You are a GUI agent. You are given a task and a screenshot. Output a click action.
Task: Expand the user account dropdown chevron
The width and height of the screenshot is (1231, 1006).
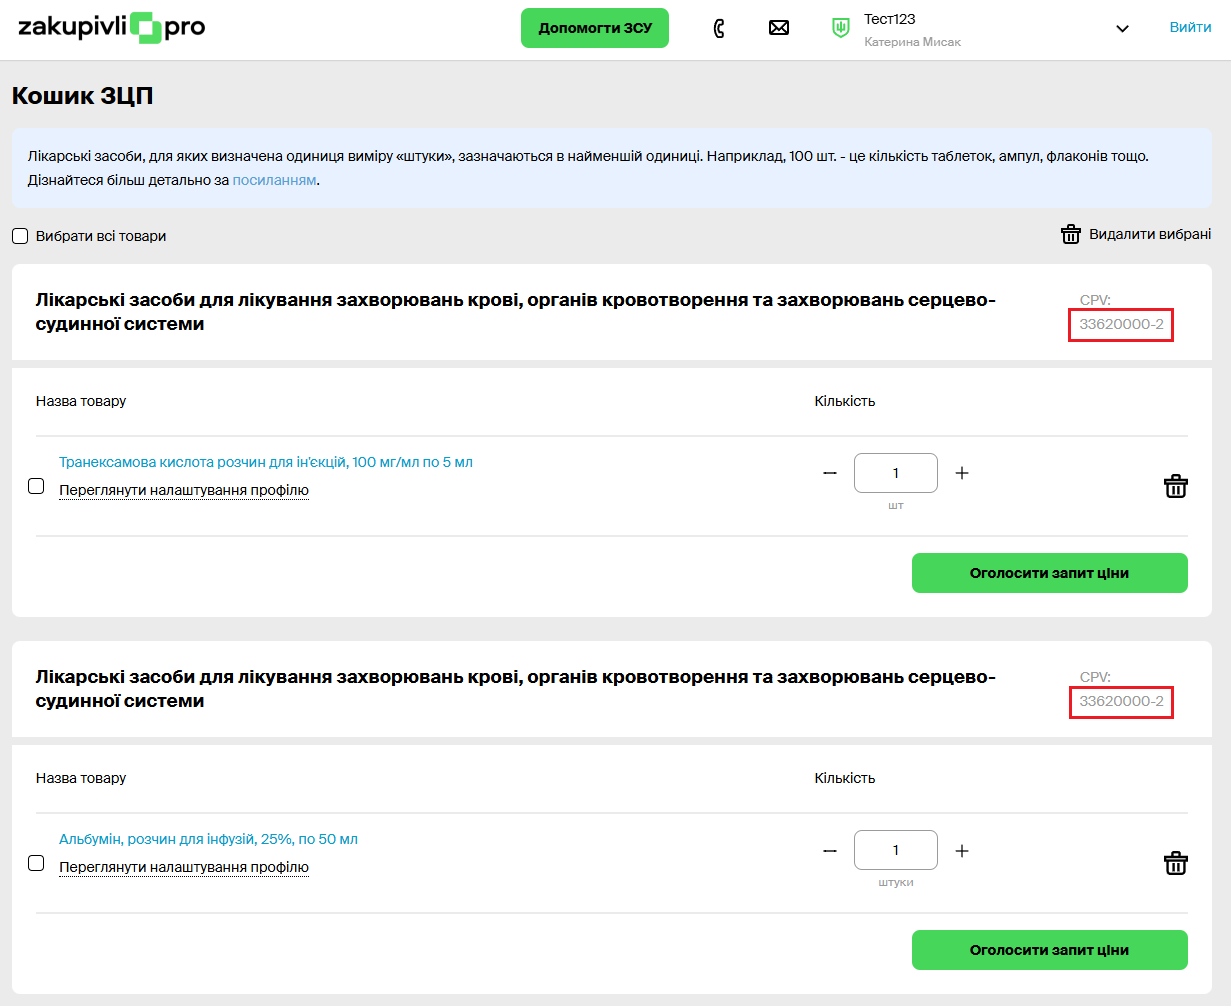(1122, 29)
